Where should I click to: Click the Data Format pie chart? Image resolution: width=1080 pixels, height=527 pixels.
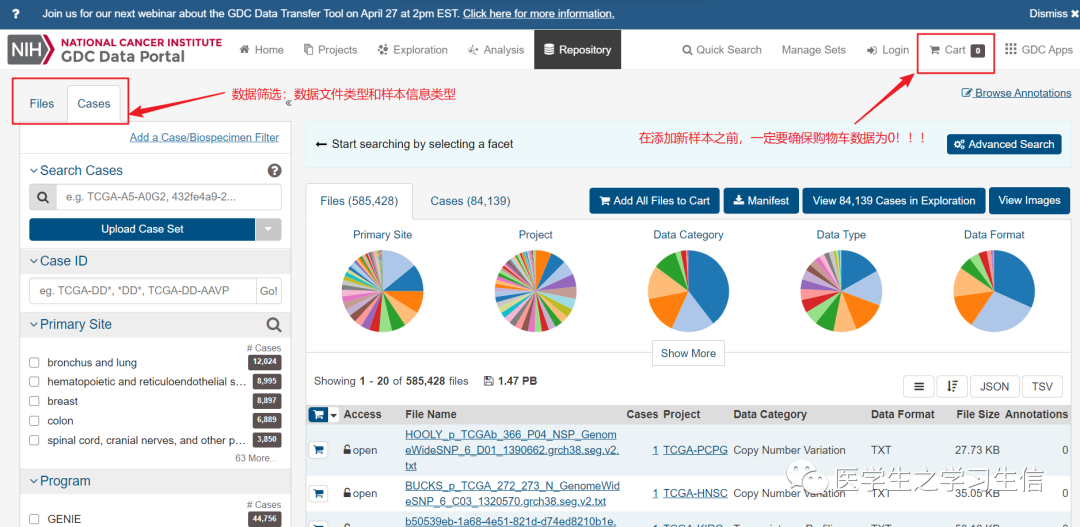994,291
